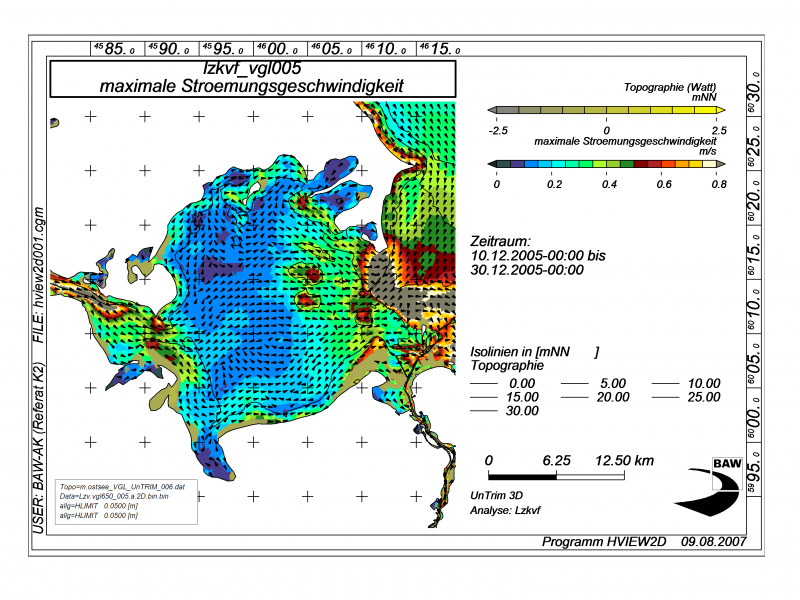Image resolution: width=800 pixels, height=600 pixels.
Task: Click 'maximale Stroemungsgeschwindigkeit' inside the title box
Action: click(x=252, y=86)
